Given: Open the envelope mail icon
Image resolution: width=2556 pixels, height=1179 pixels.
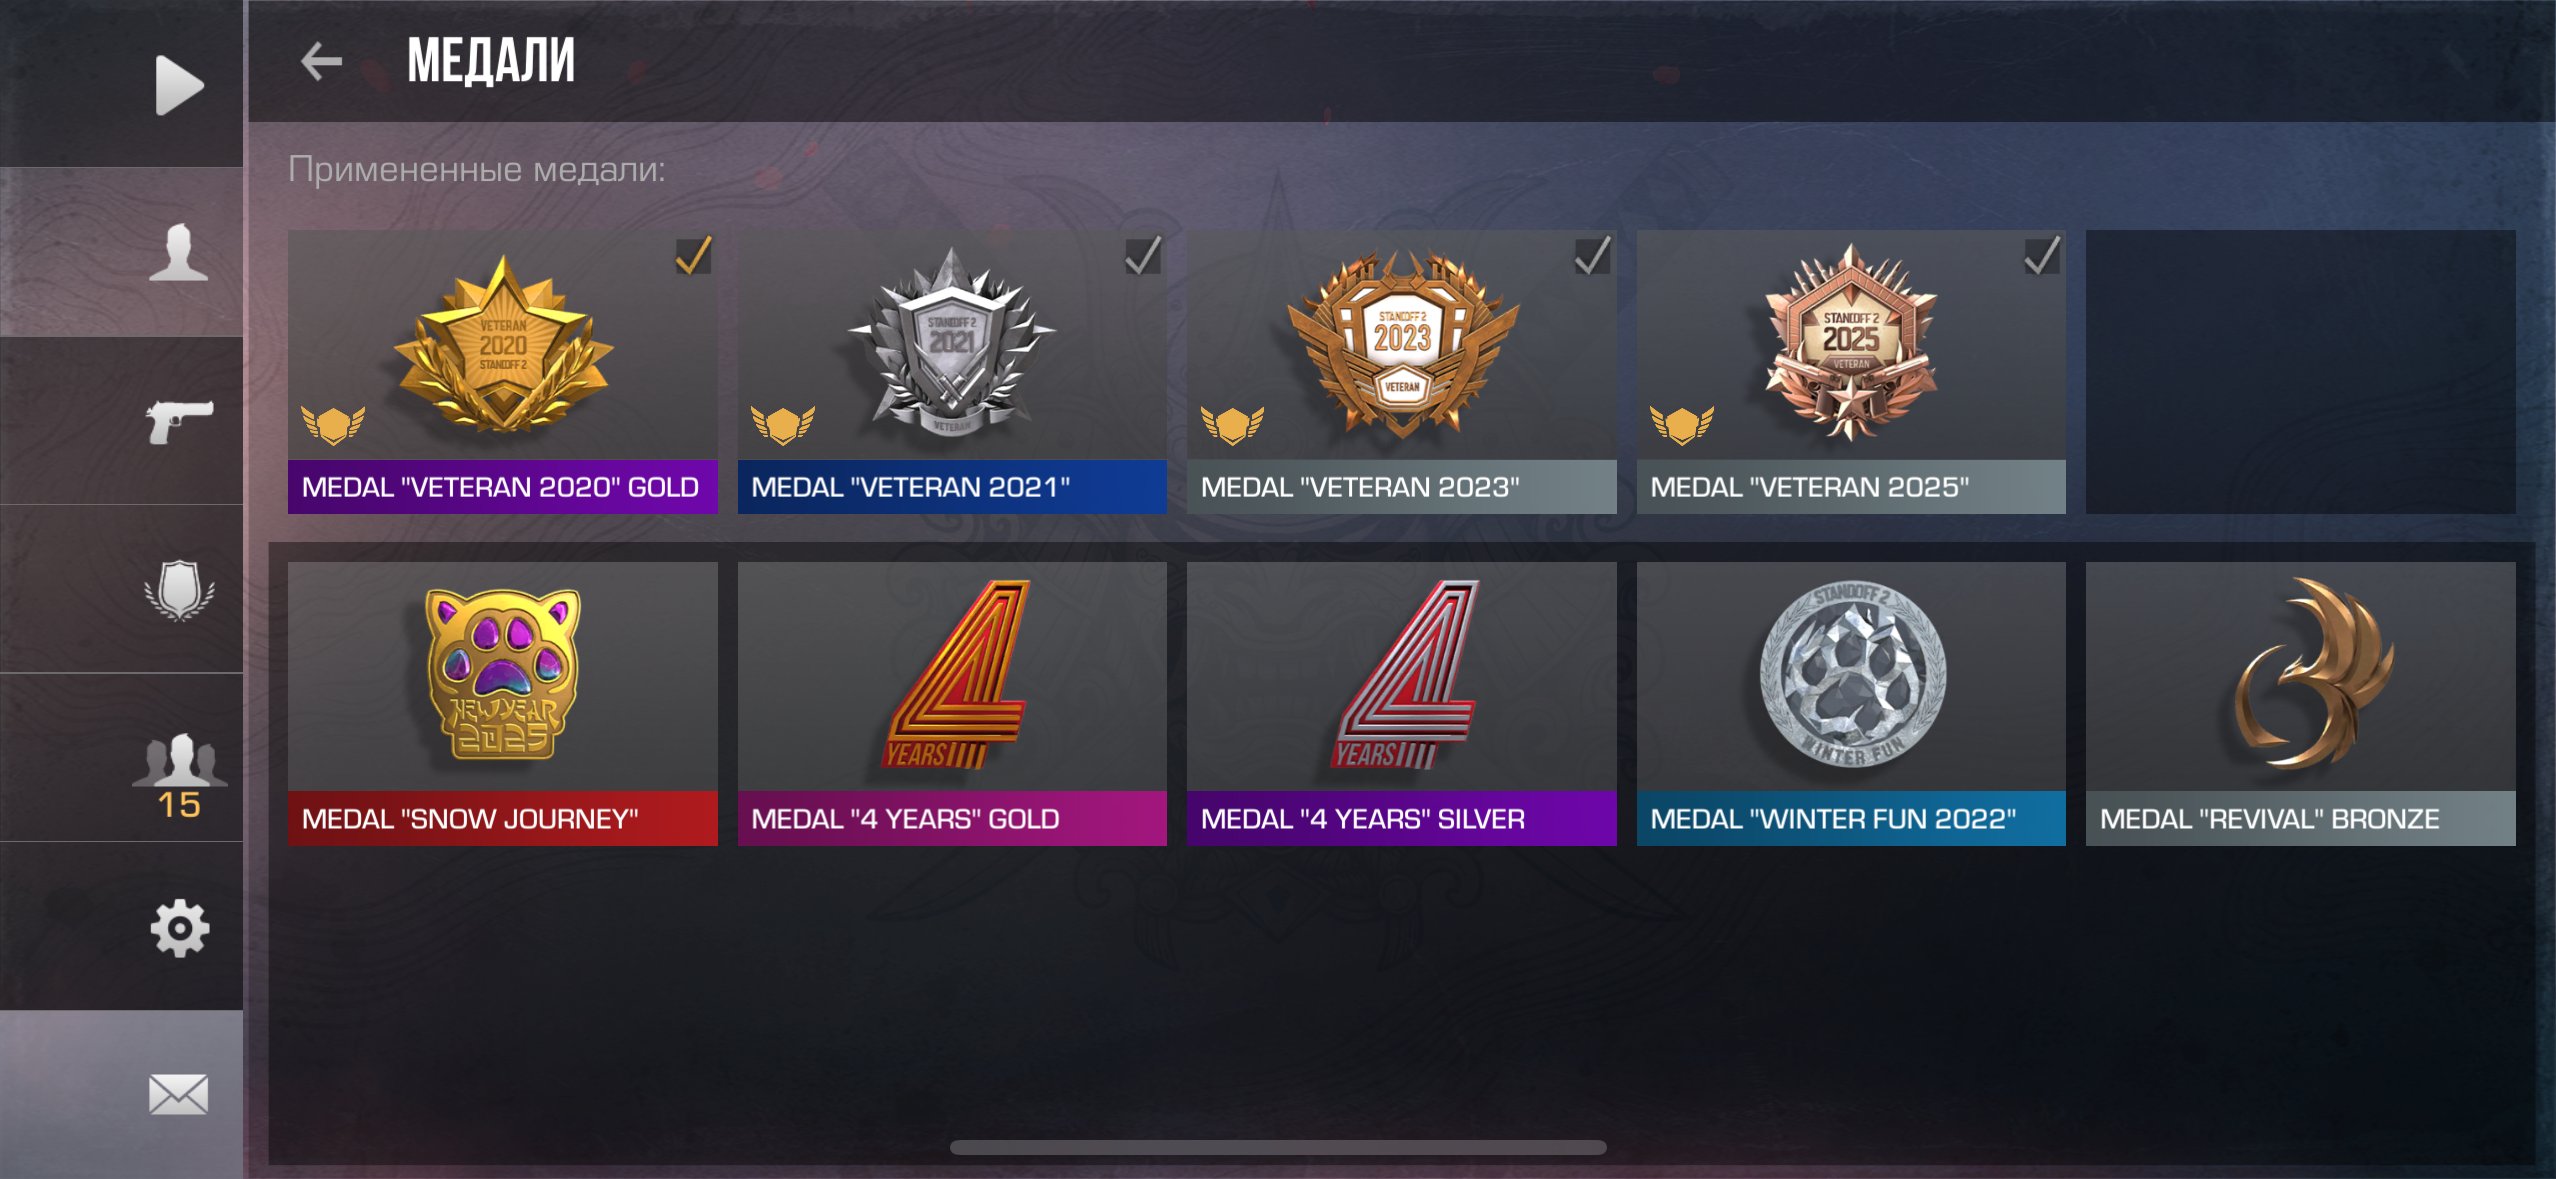Looking at the screenshot, I should (179, 1094).
